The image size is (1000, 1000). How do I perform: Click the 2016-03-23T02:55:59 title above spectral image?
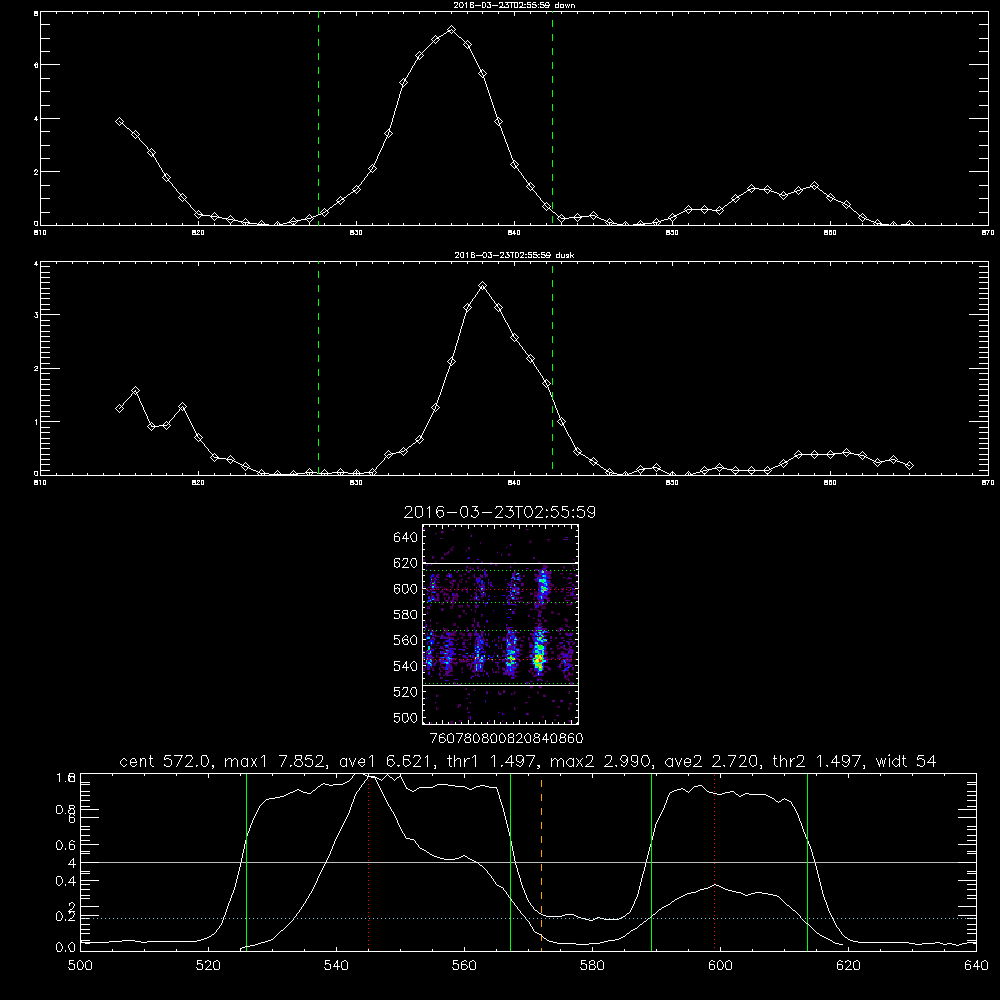[500, 512]
